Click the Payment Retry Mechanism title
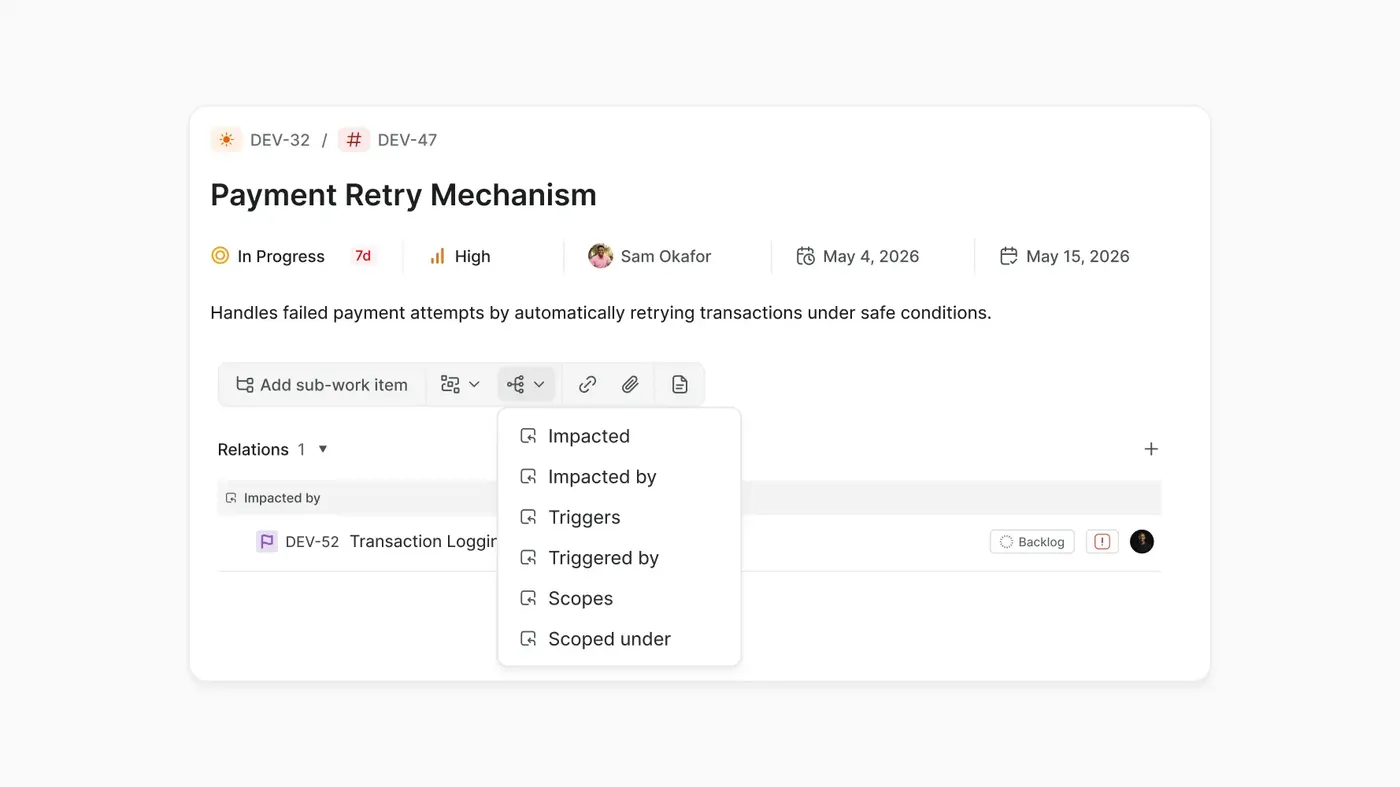The width and height of the screenshot is (1400, 787). click(x=403, y=195)
